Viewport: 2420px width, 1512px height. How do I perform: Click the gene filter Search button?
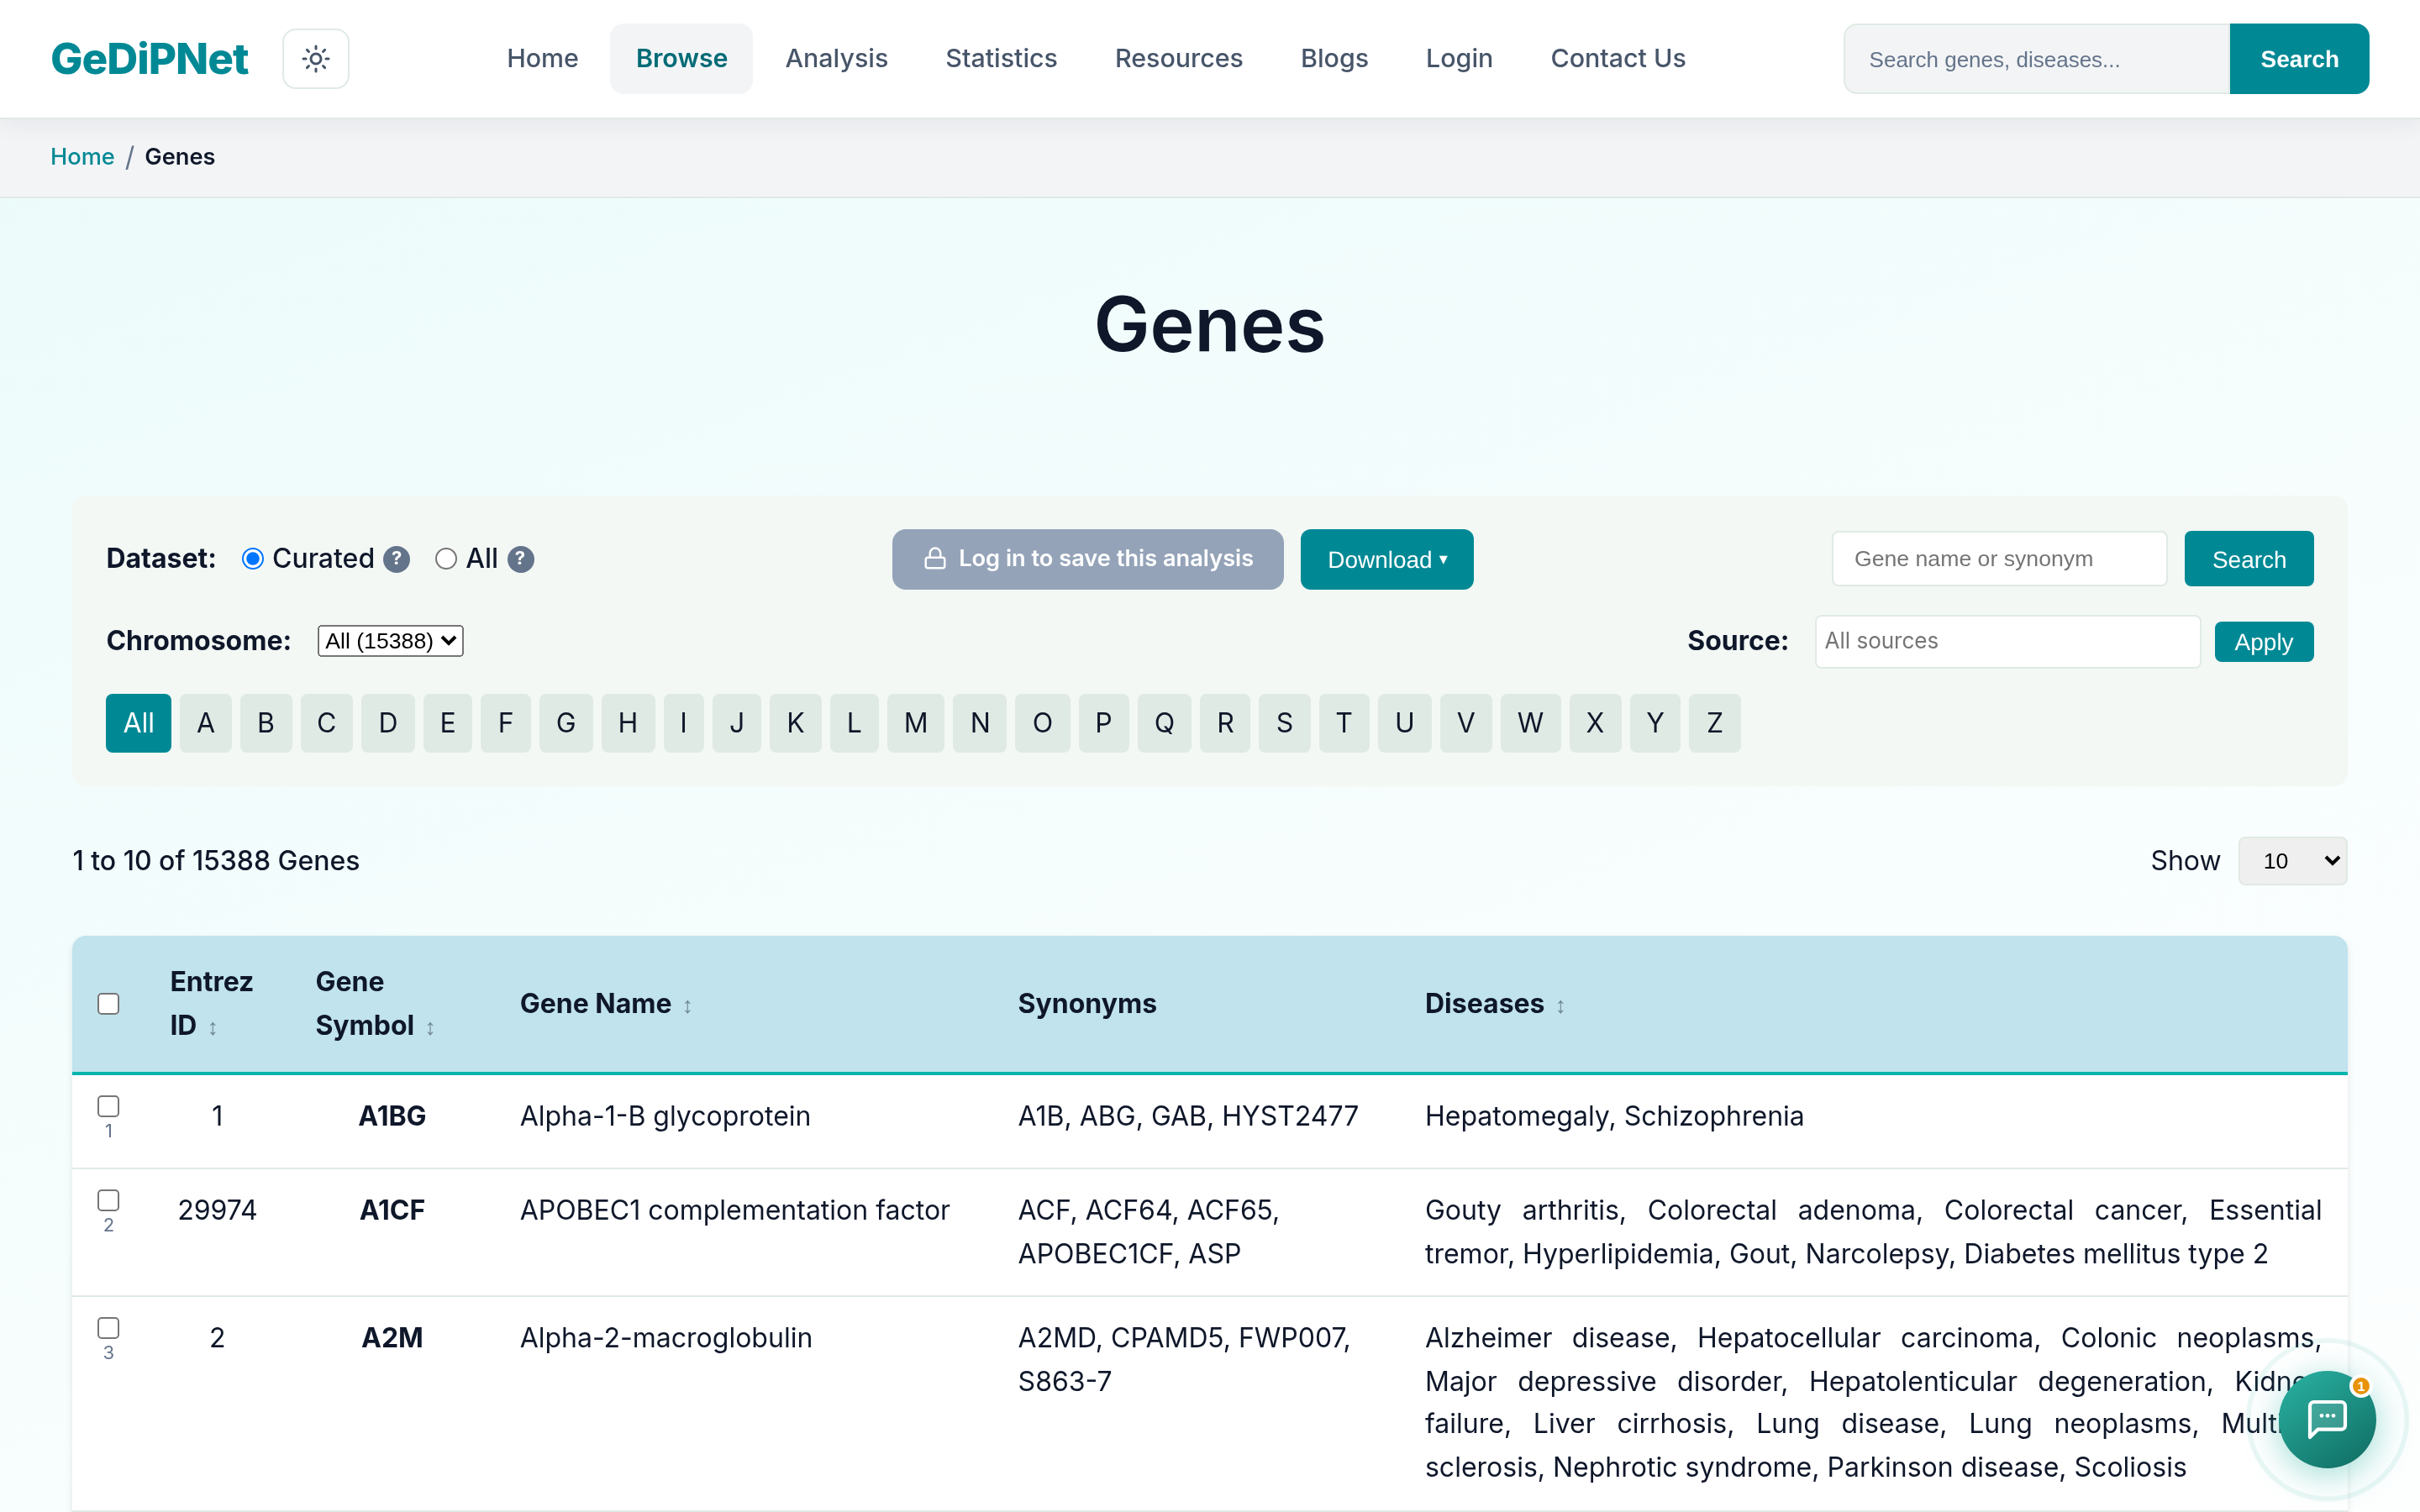(x=2248, y=559)
